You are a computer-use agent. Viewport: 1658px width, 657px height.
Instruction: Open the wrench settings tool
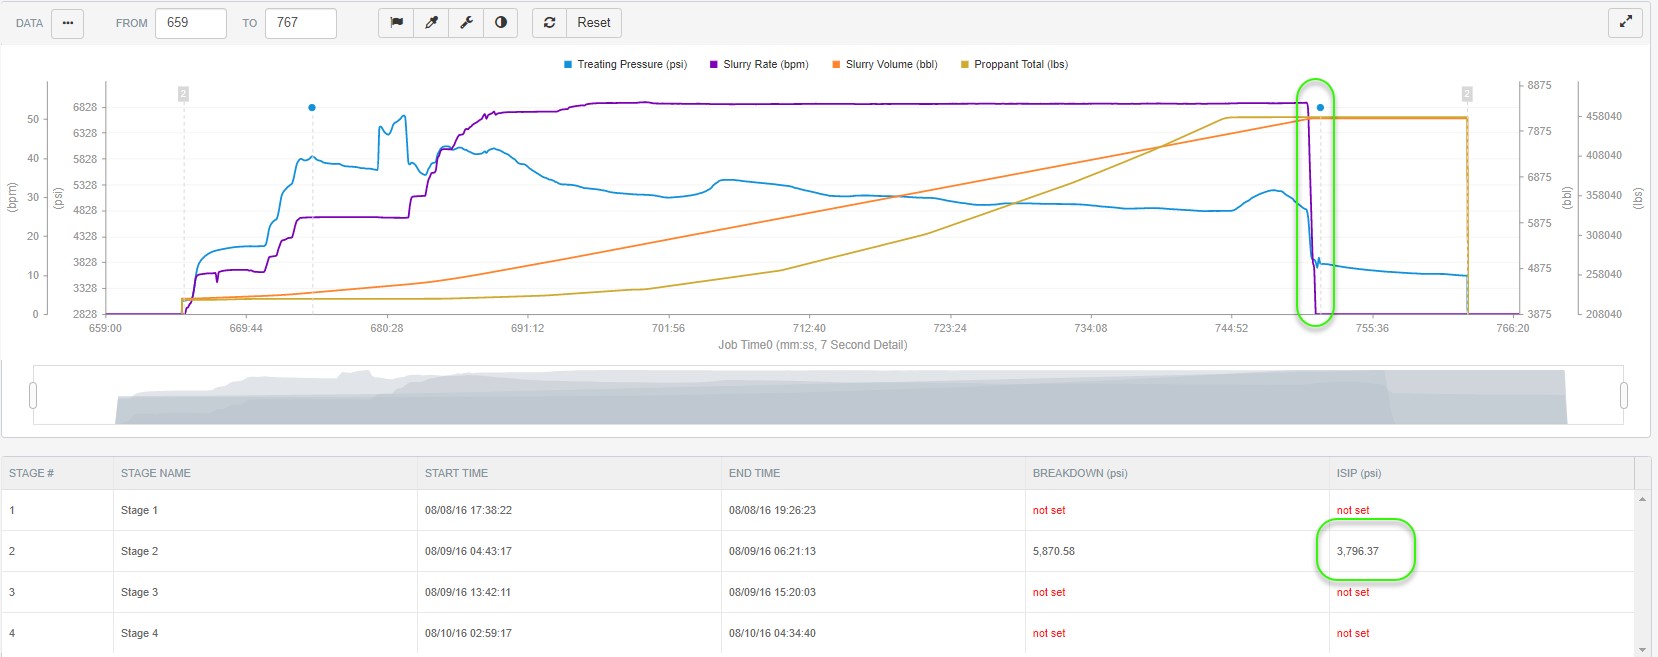466,23
